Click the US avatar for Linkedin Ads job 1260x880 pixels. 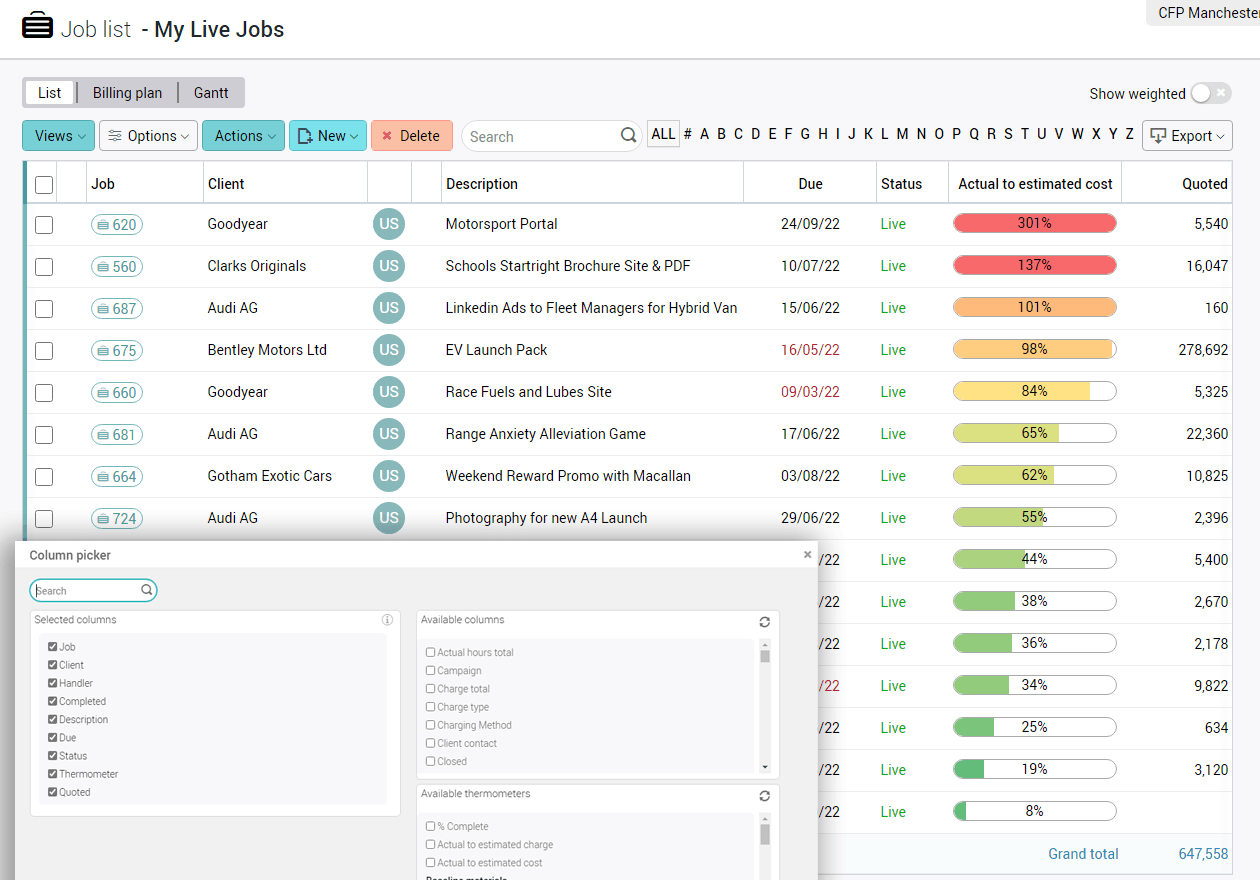[x=389, y=308]
